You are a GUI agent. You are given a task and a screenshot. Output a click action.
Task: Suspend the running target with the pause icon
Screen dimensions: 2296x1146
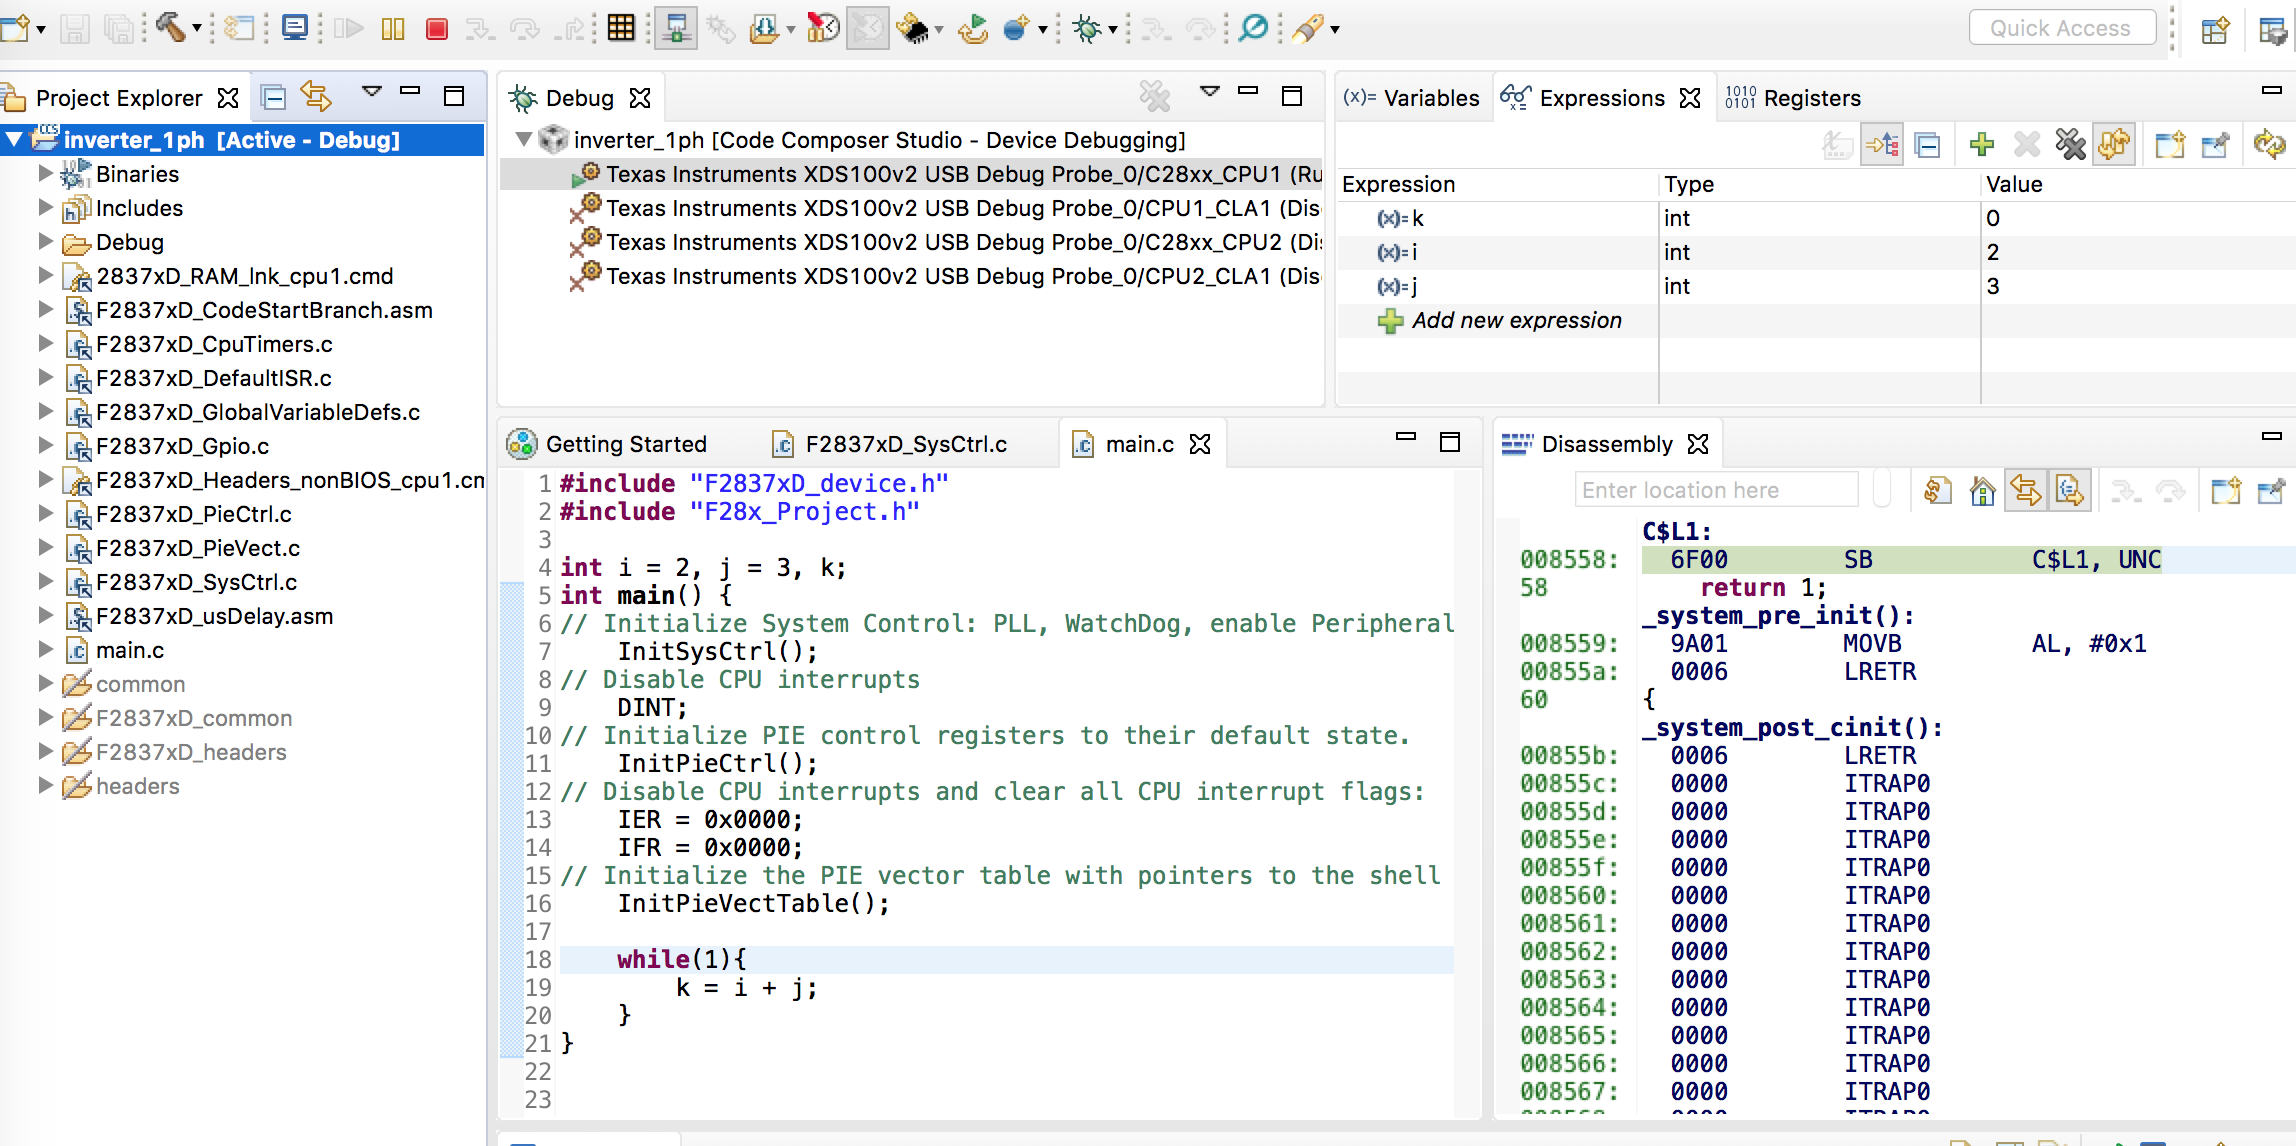393,29
